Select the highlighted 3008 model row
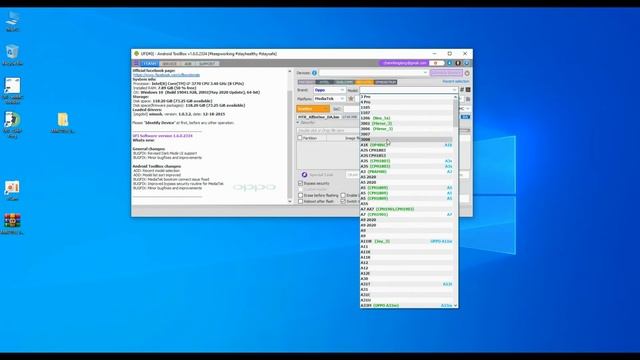The width and height of the screenshot is (640, 360). coord(407,140)
